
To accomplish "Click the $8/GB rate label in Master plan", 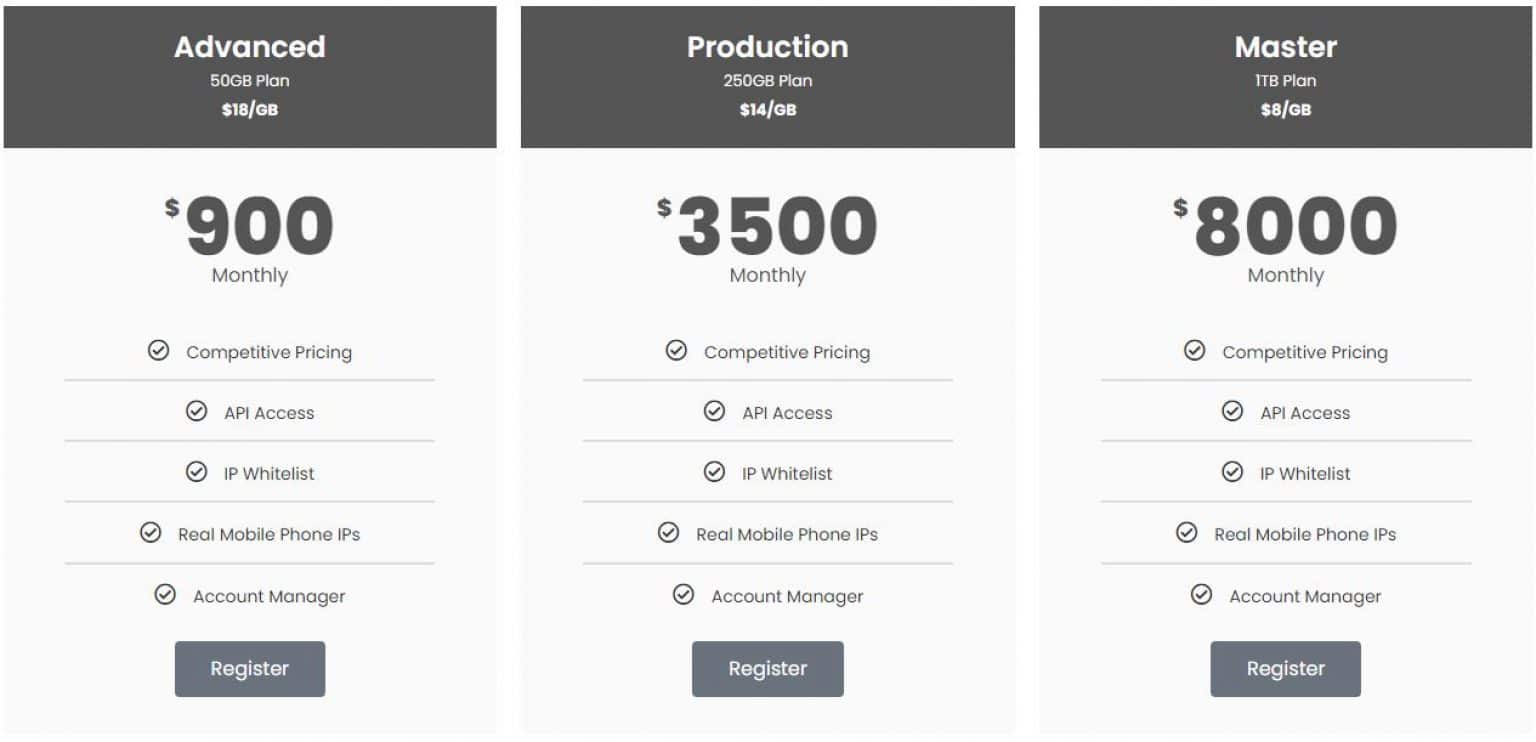I will click(1285, 110).
